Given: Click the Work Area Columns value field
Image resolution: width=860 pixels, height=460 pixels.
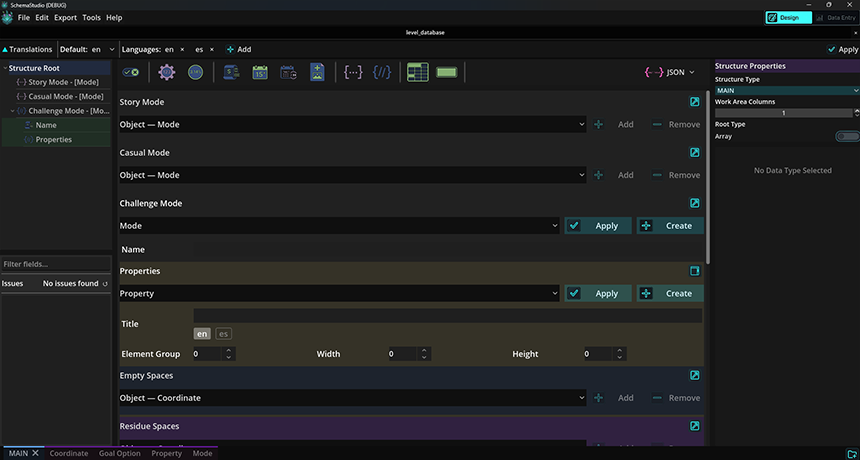Looking at the screenshot, I should coord(783,113).
